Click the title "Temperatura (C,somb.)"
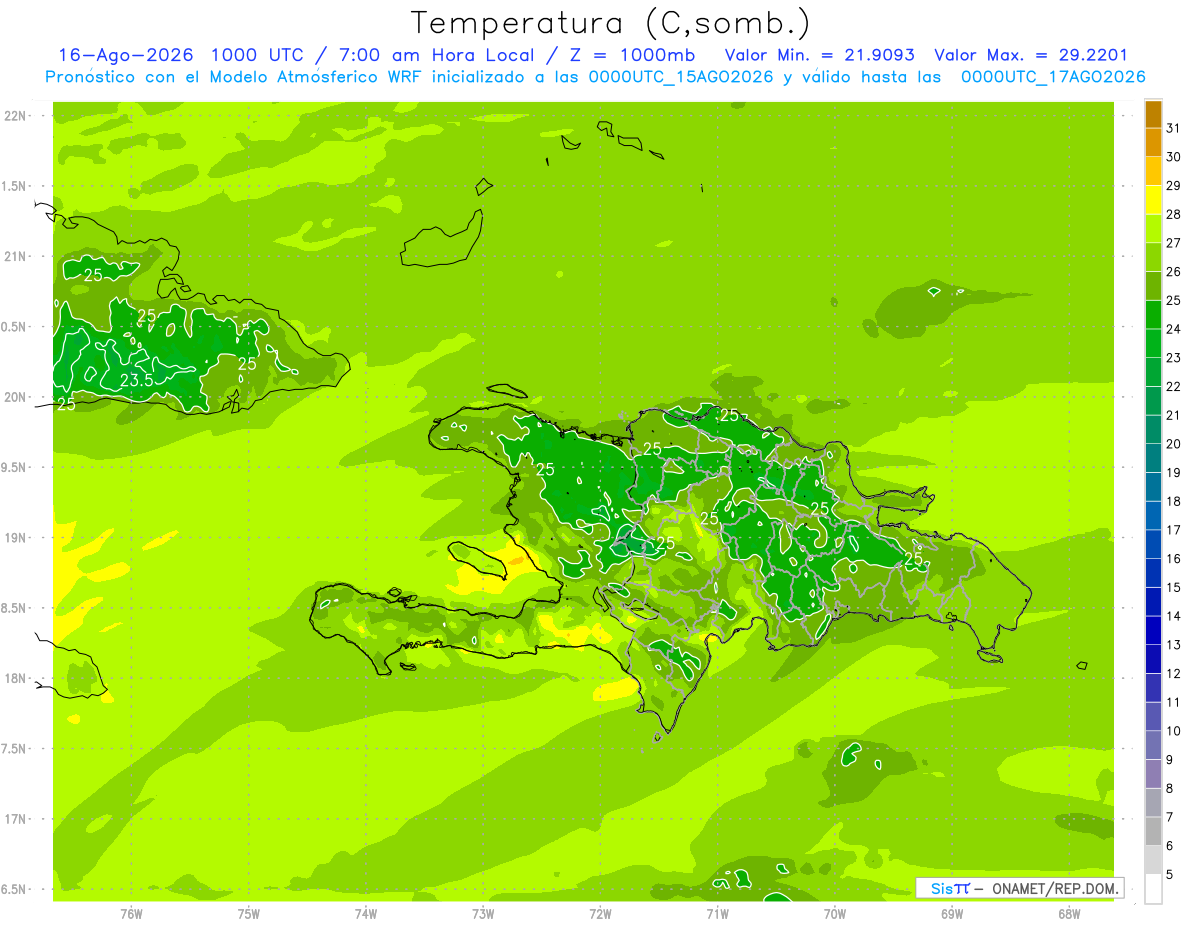Image resolution: width=1200 pixels, height=927 pixels. coord(611,23)
